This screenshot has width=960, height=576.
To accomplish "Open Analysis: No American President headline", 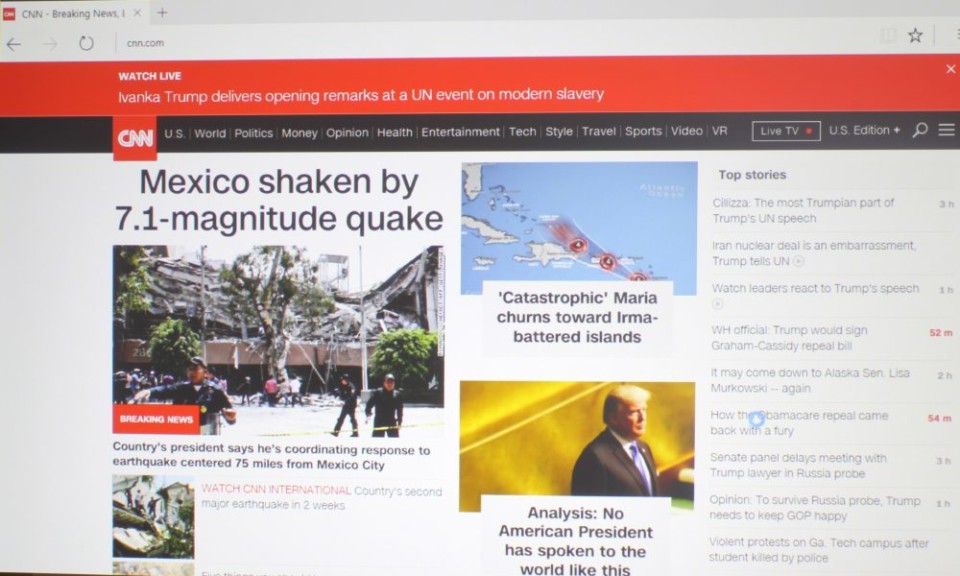I will [x=576, y=542].
